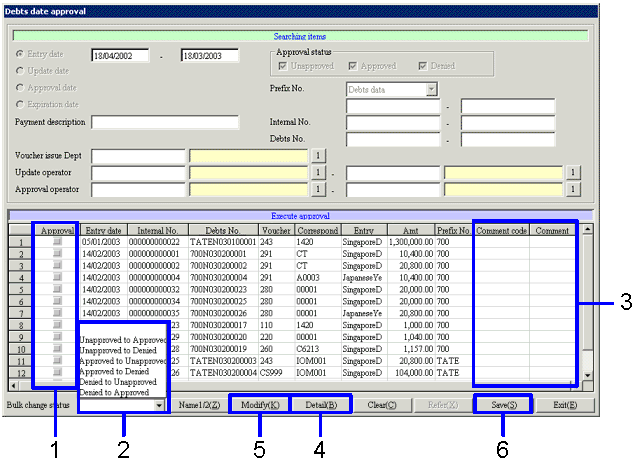
Task: Click the first Internal No. input field
Action: [x=393, y=122]
